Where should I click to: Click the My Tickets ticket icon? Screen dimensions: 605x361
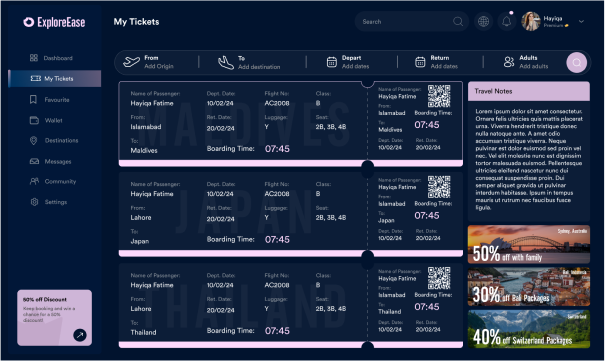tap(36, 78)
